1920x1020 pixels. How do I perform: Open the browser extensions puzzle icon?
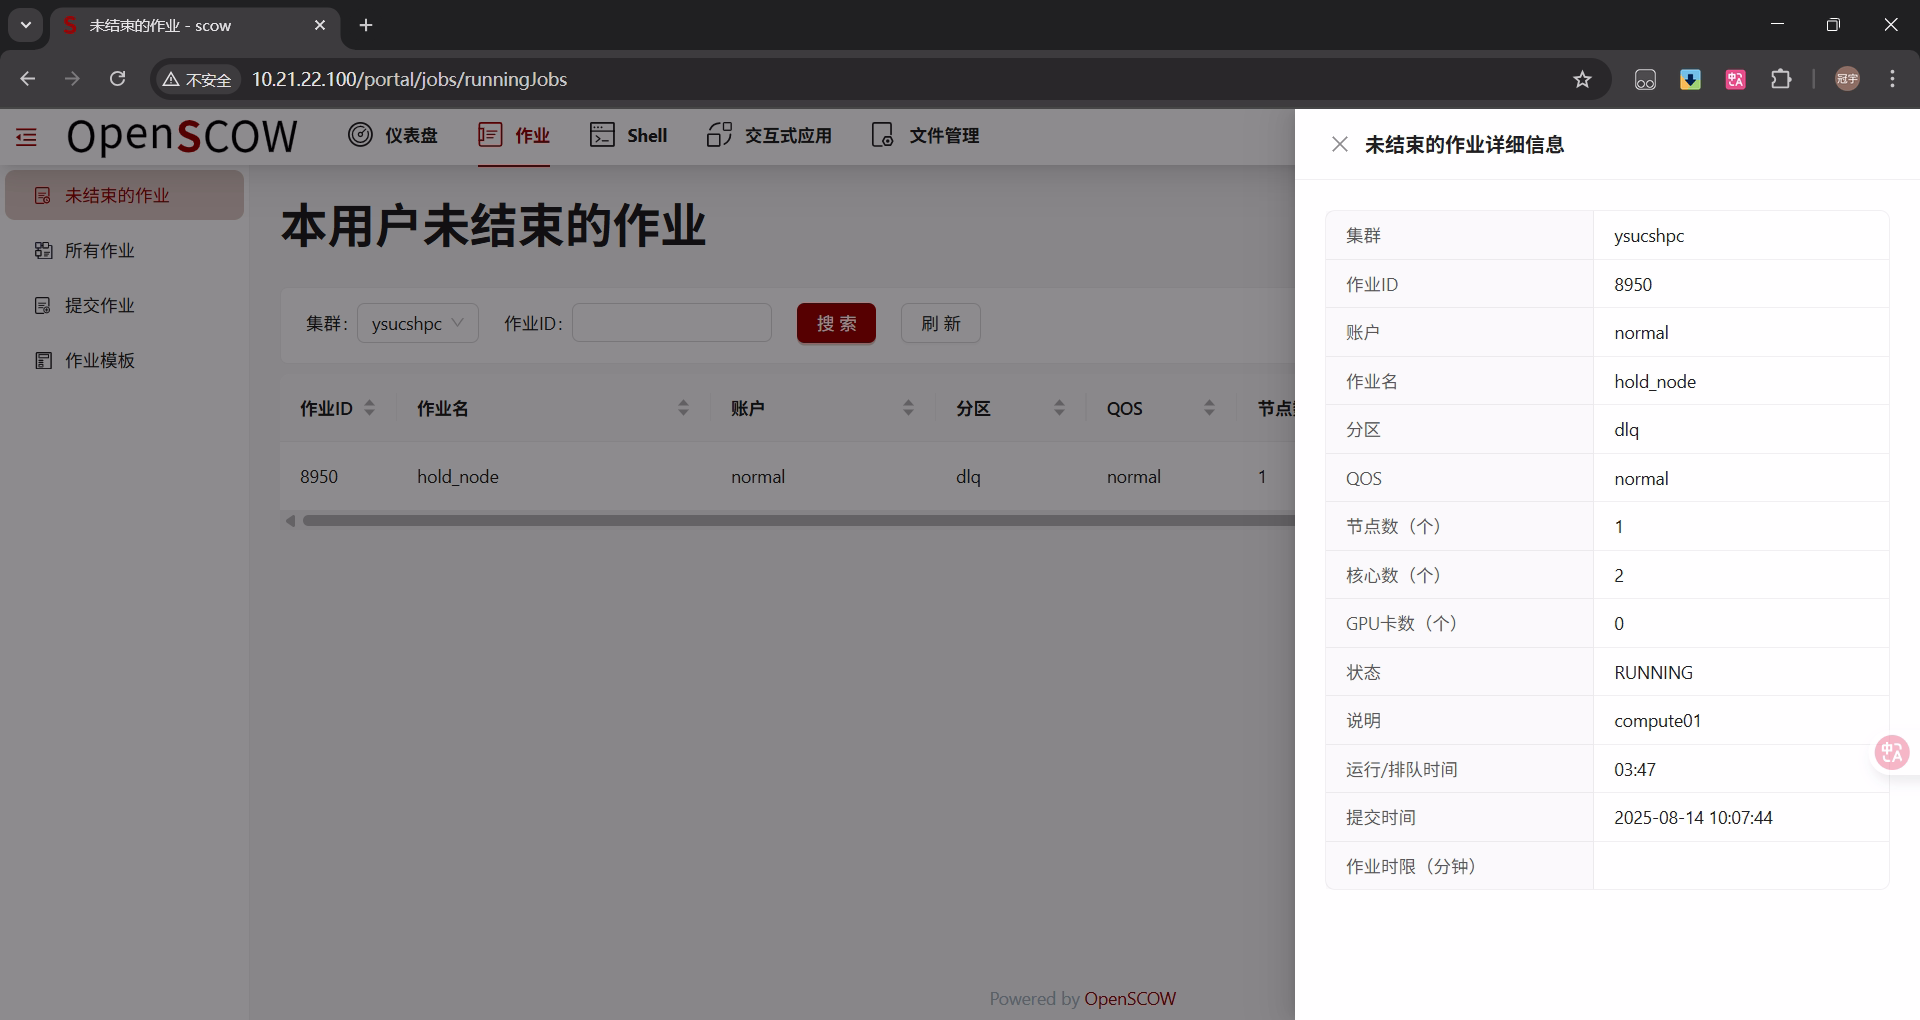[1782, 79]
